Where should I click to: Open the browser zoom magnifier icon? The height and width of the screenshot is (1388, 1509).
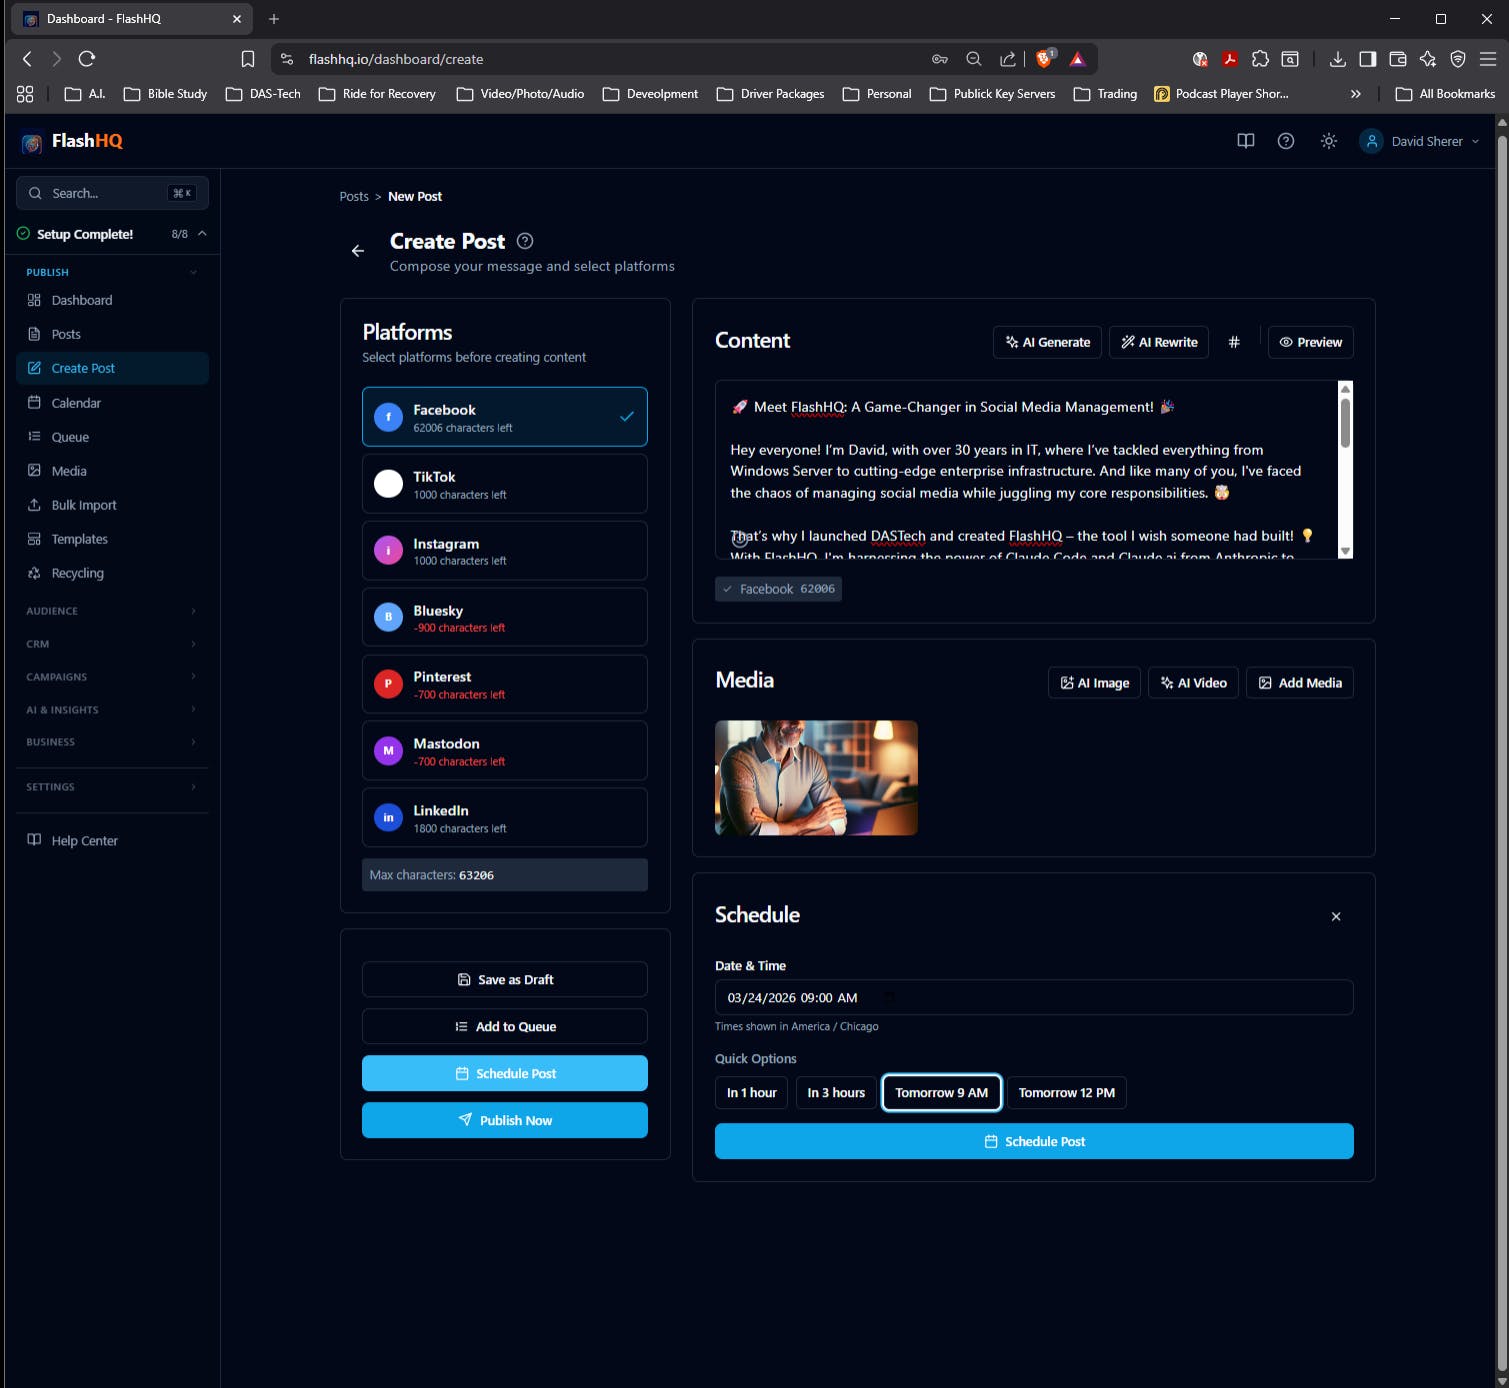coord(973,59)
